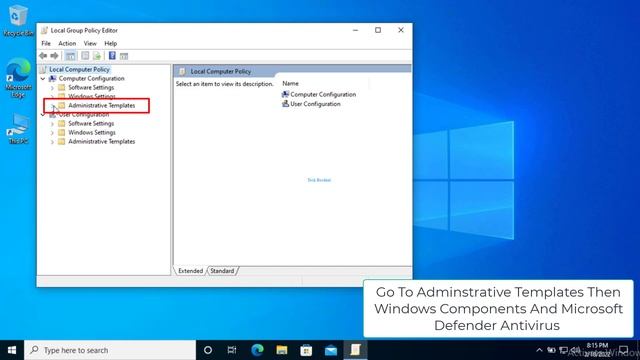This screenshot has width=640, height=360.
Task: Collapse the Computer Configuration node
Action: [43, 78]
